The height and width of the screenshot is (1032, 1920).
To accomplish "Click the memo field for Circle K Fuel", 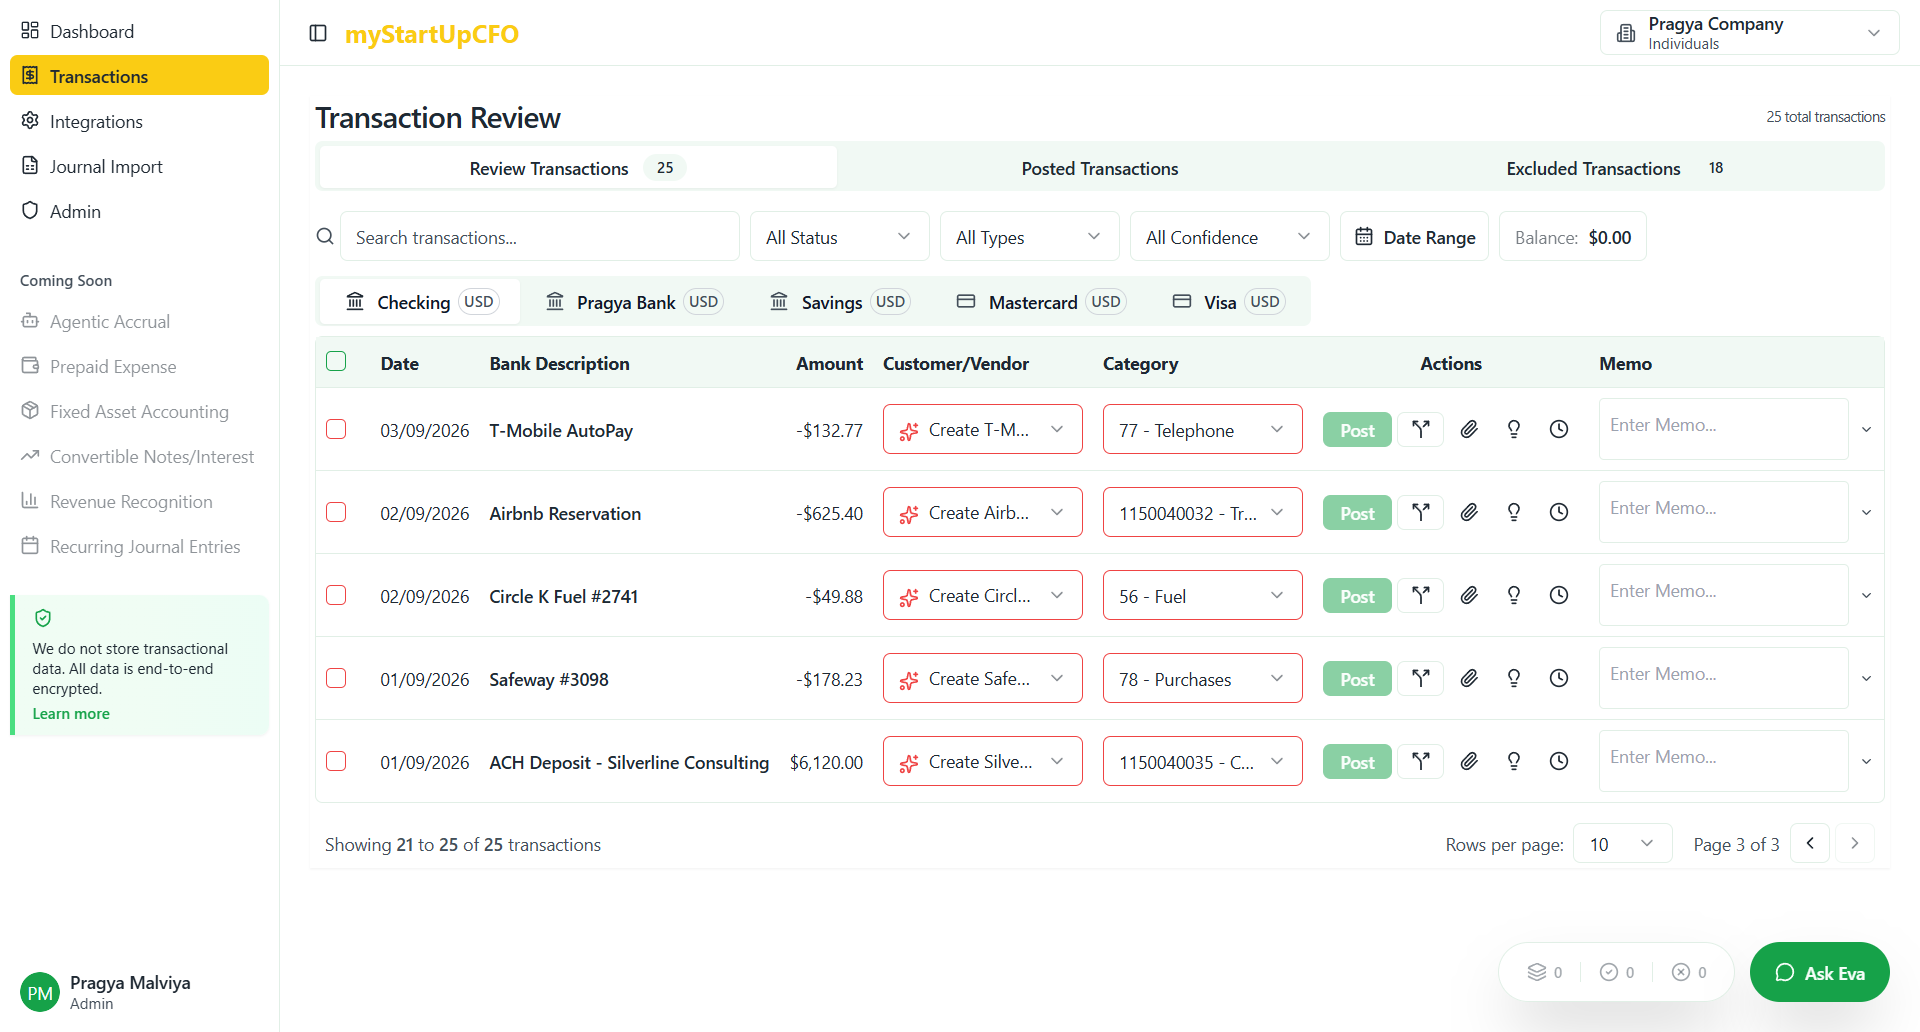I will (1722, 595).
